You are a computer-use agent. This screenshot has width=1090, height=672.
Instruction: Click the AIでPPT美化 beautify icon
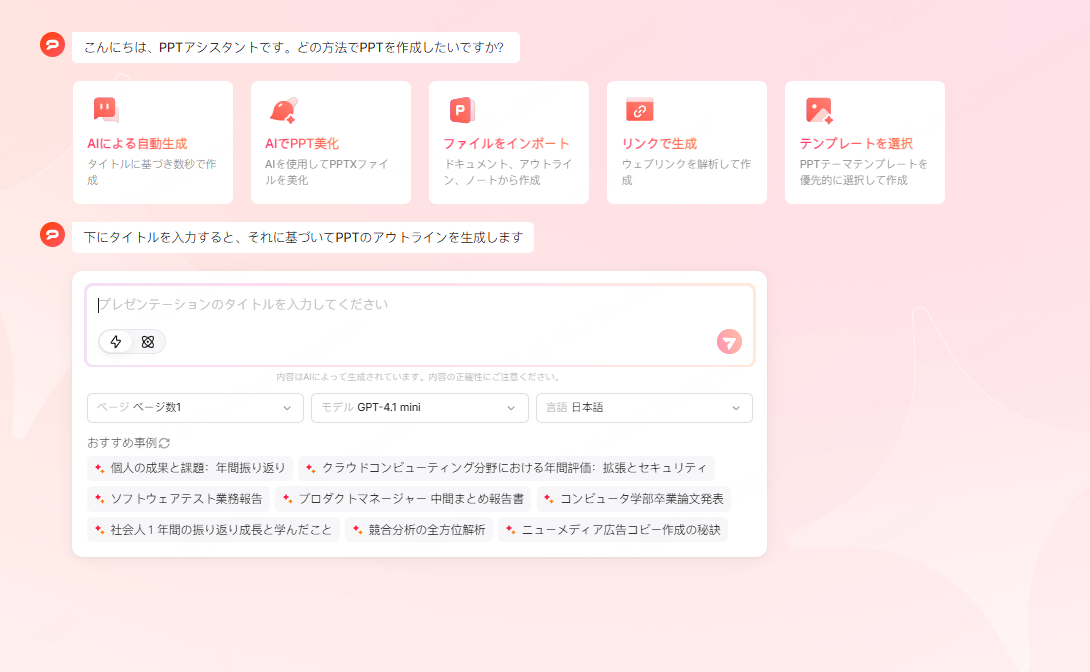pos(282,109)
